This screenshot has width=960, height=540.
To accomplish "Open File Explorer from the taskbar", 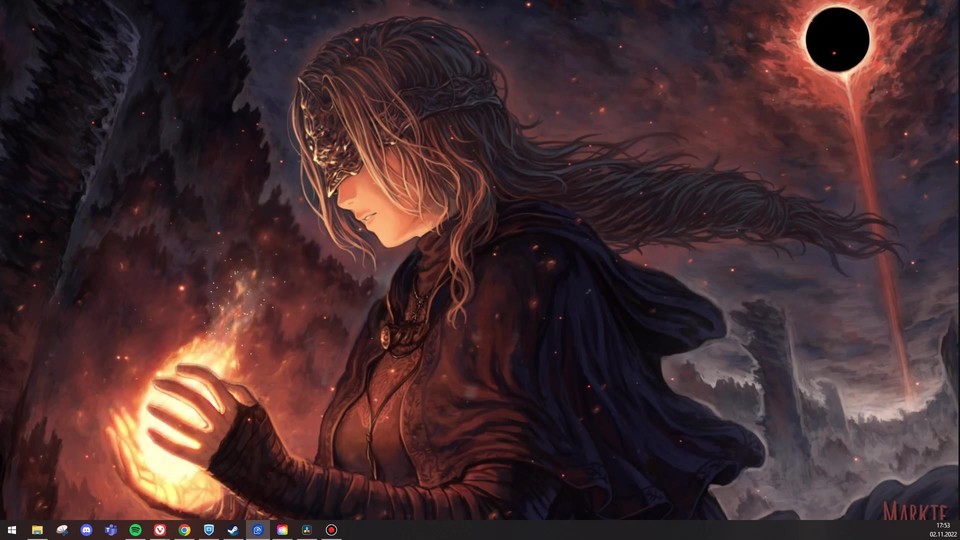I will click(37, 530).
